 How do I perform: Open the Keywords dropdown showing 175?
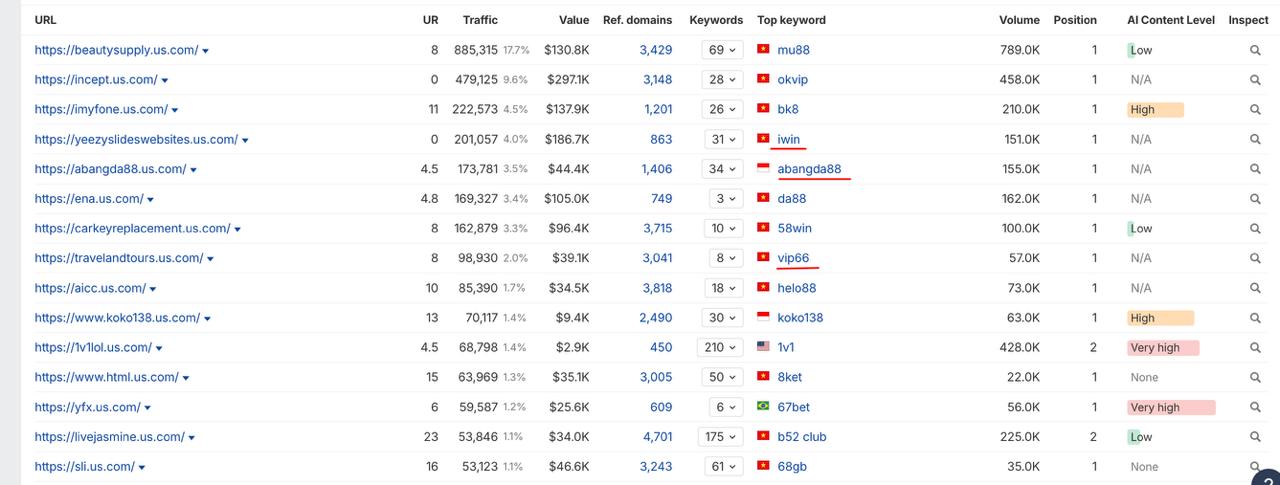720,437
